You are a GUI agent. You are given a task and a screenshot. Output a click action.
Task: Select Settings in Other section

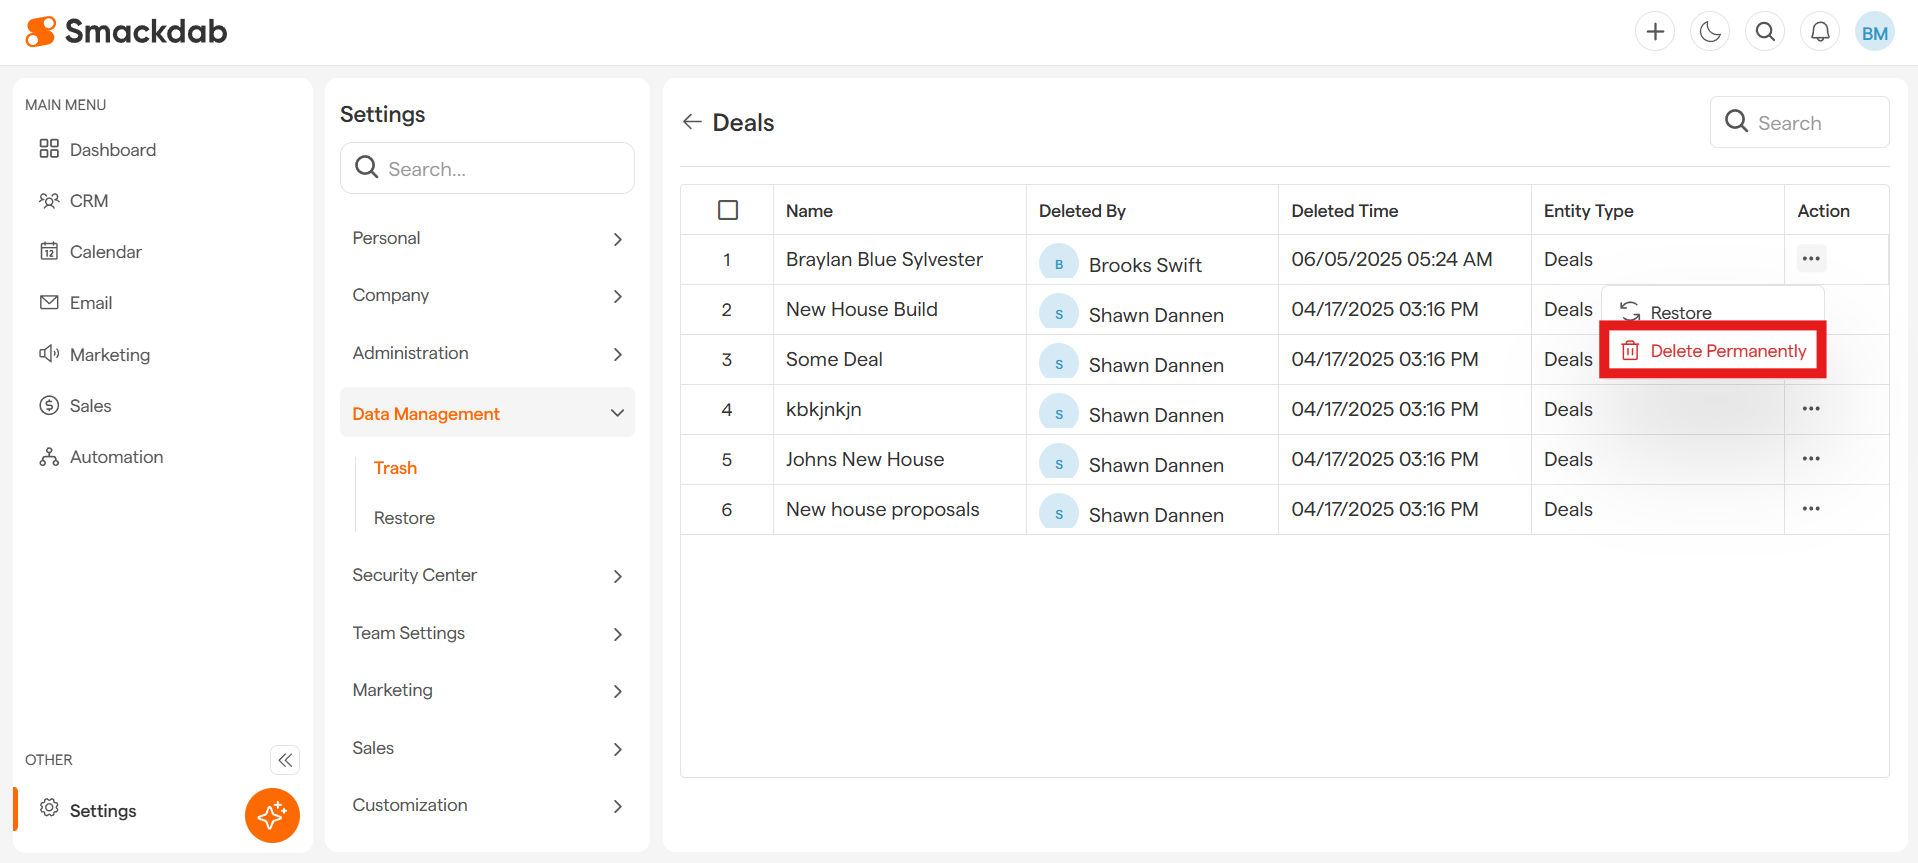(x=88, y=810)
